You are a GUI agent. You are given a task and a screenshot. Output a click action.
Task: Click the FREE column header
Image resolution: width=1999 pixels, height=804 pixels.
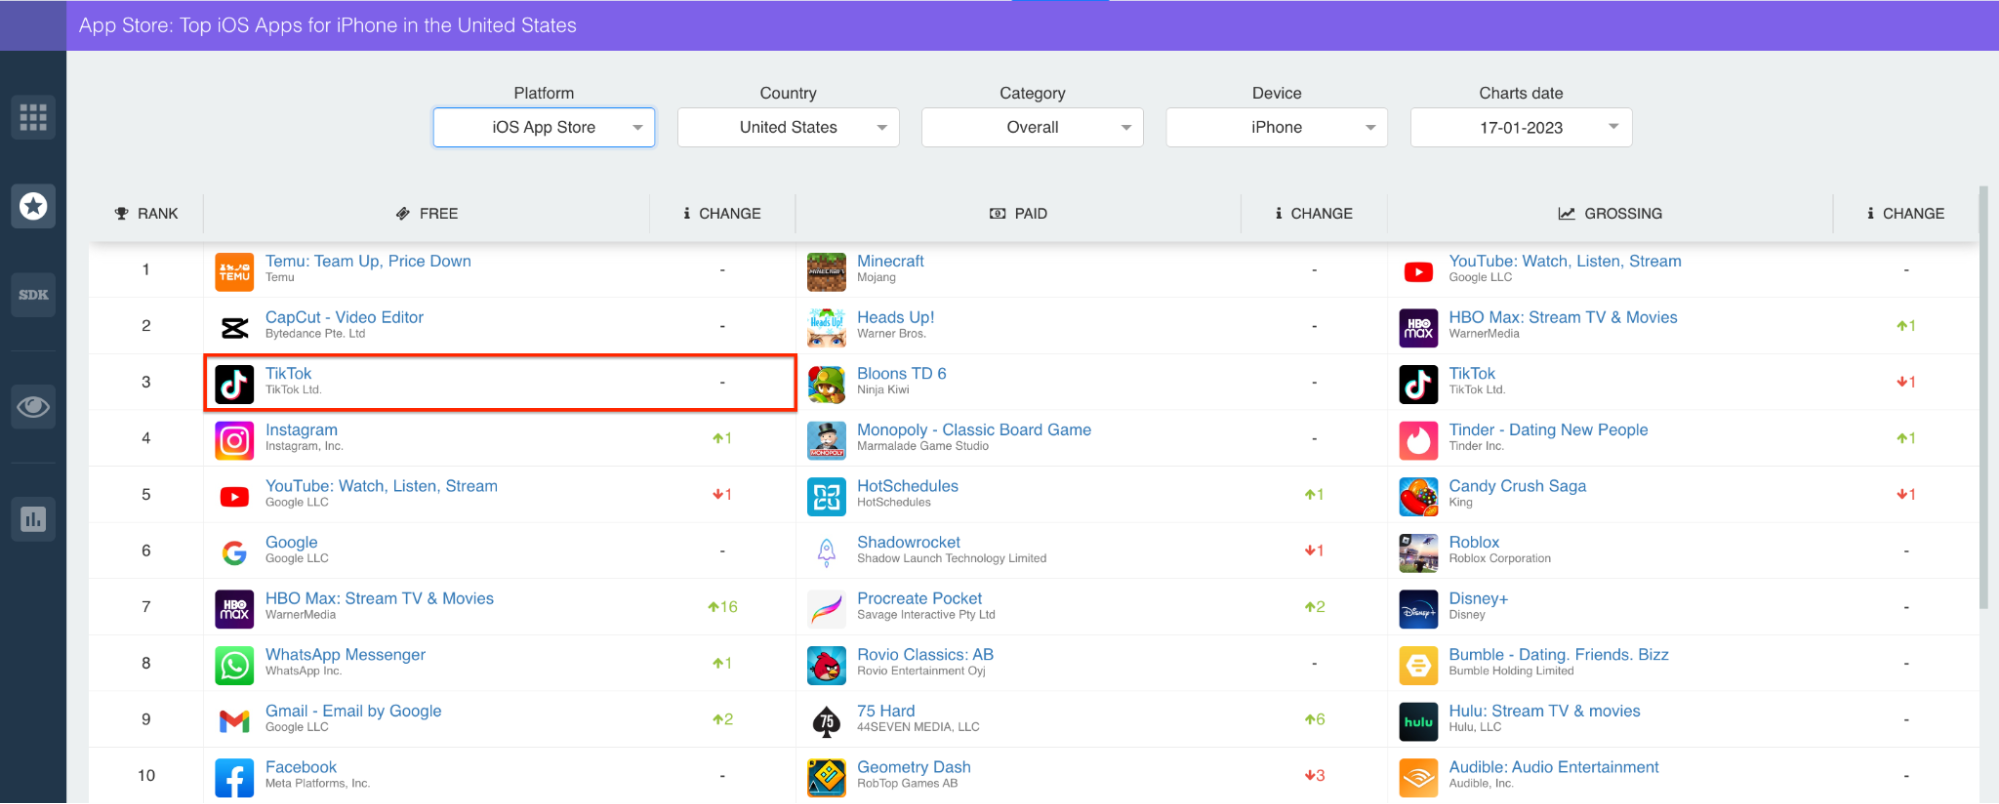(x=427, y=213)
